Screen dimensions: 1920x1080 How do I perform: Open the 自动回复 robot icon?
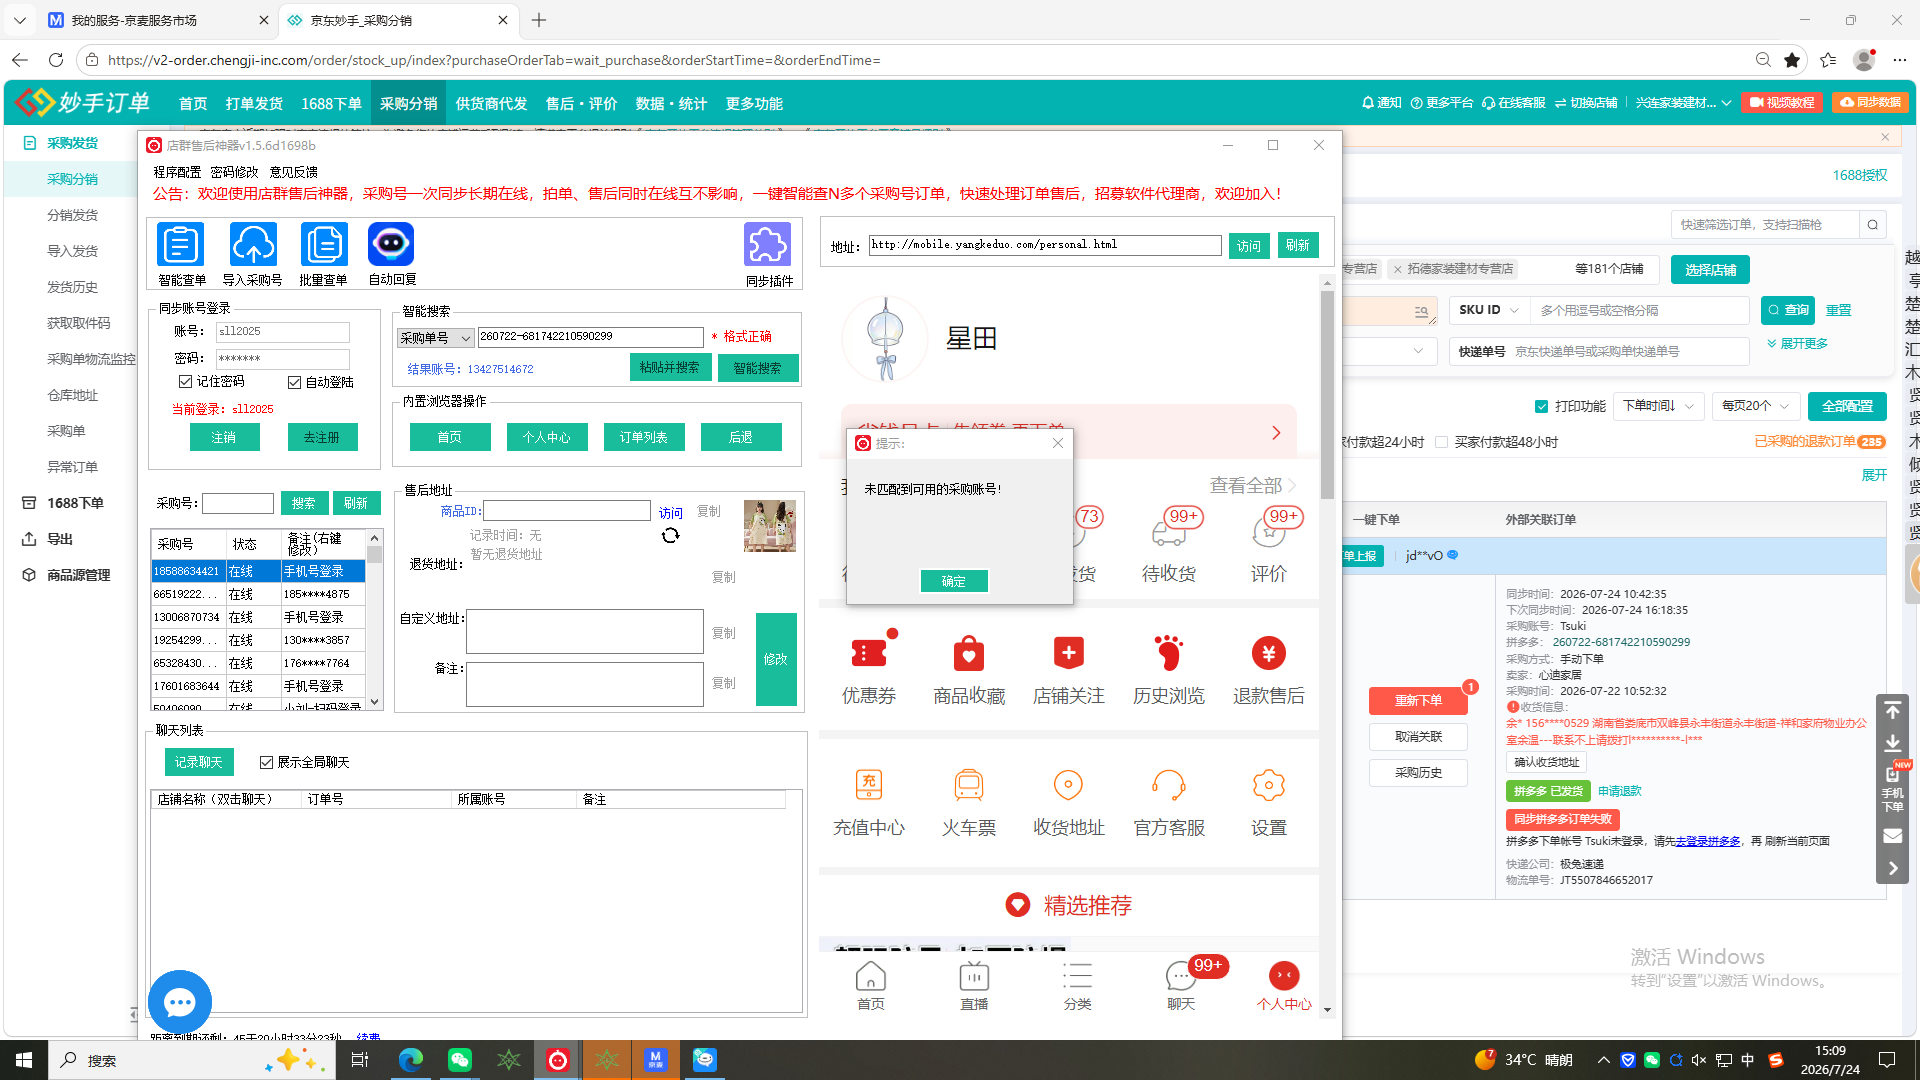[391, 245]
